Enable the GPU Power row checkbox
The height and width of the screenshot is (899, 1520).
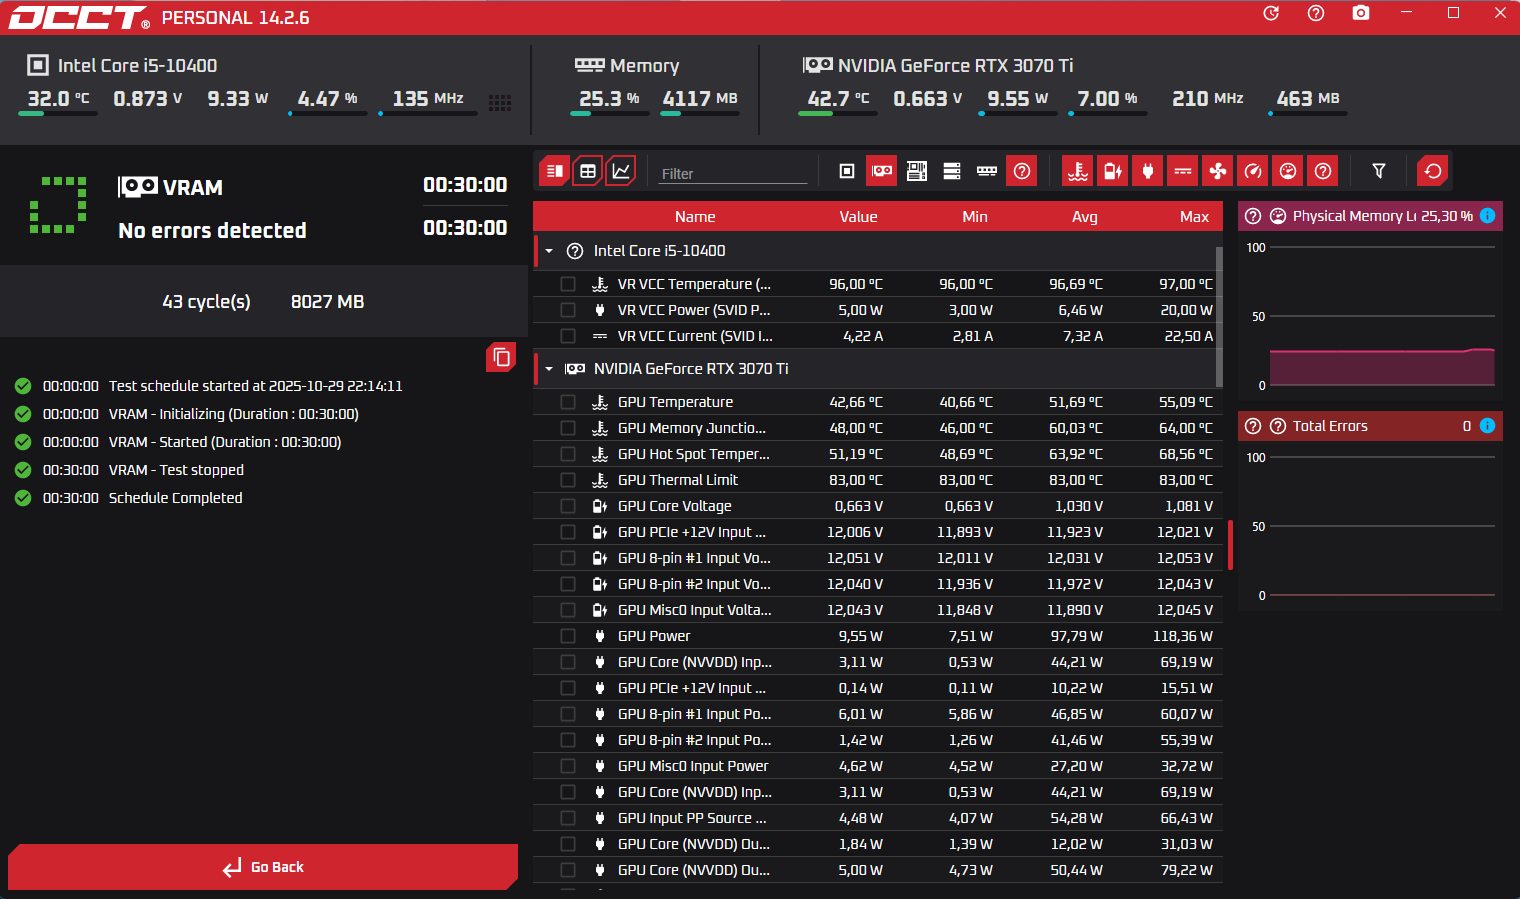568,636
